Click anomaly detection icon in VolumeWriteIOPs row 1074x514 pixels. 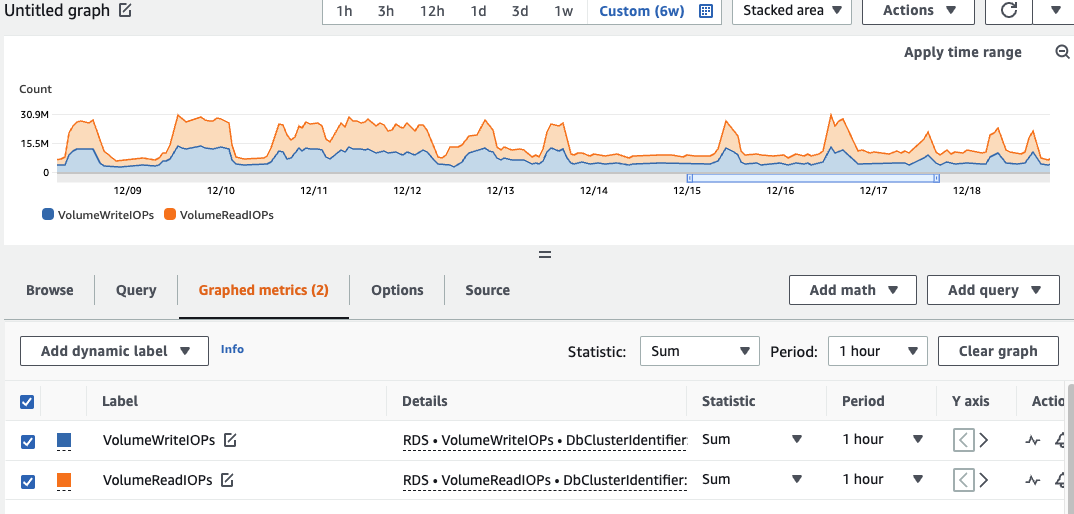1033,440
